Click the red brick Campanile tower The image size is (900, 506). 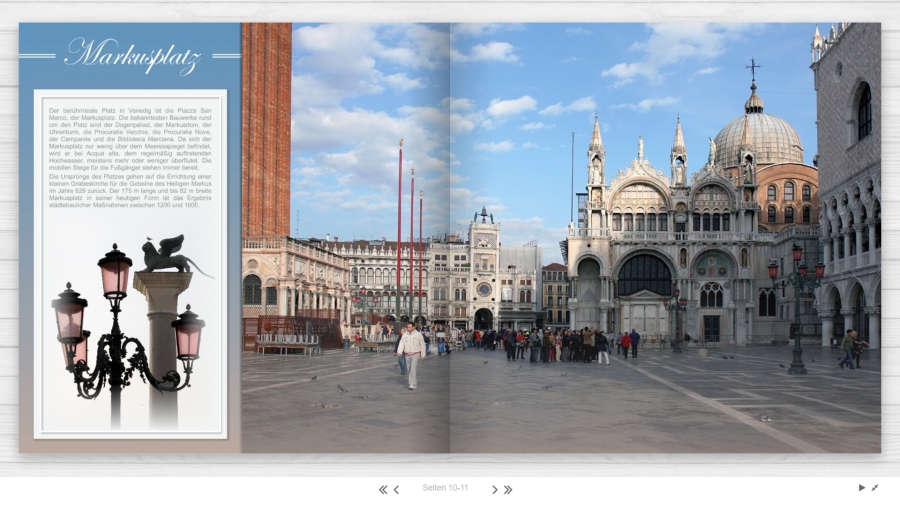(266, 130)
